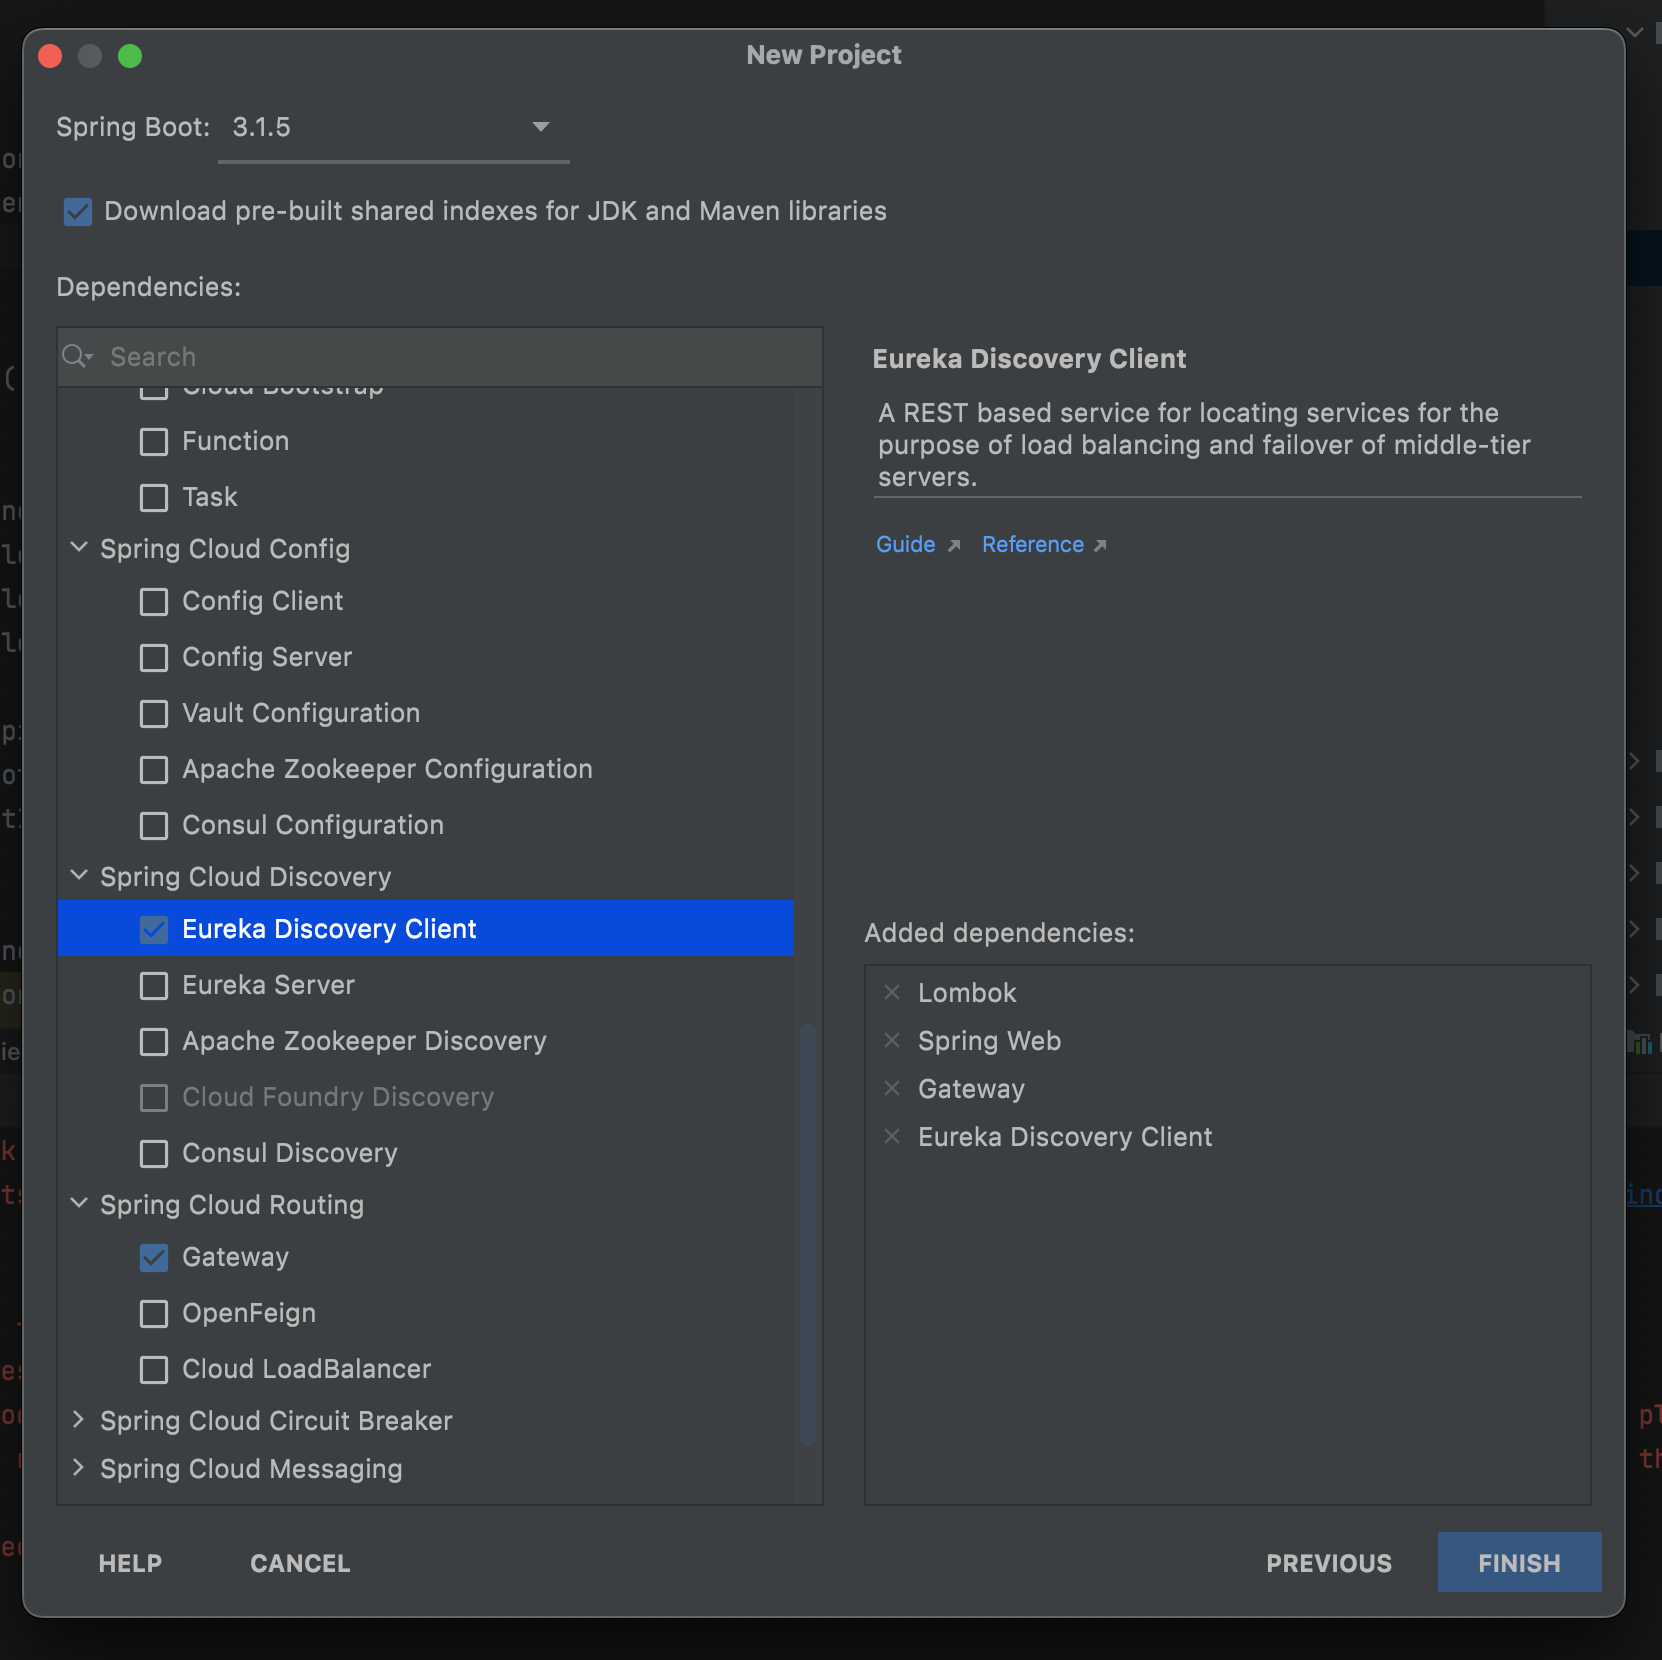This screenshot has height=1660, width=1662.
Task: Open the Guide external link arrow
Action: tap(954, 545)
